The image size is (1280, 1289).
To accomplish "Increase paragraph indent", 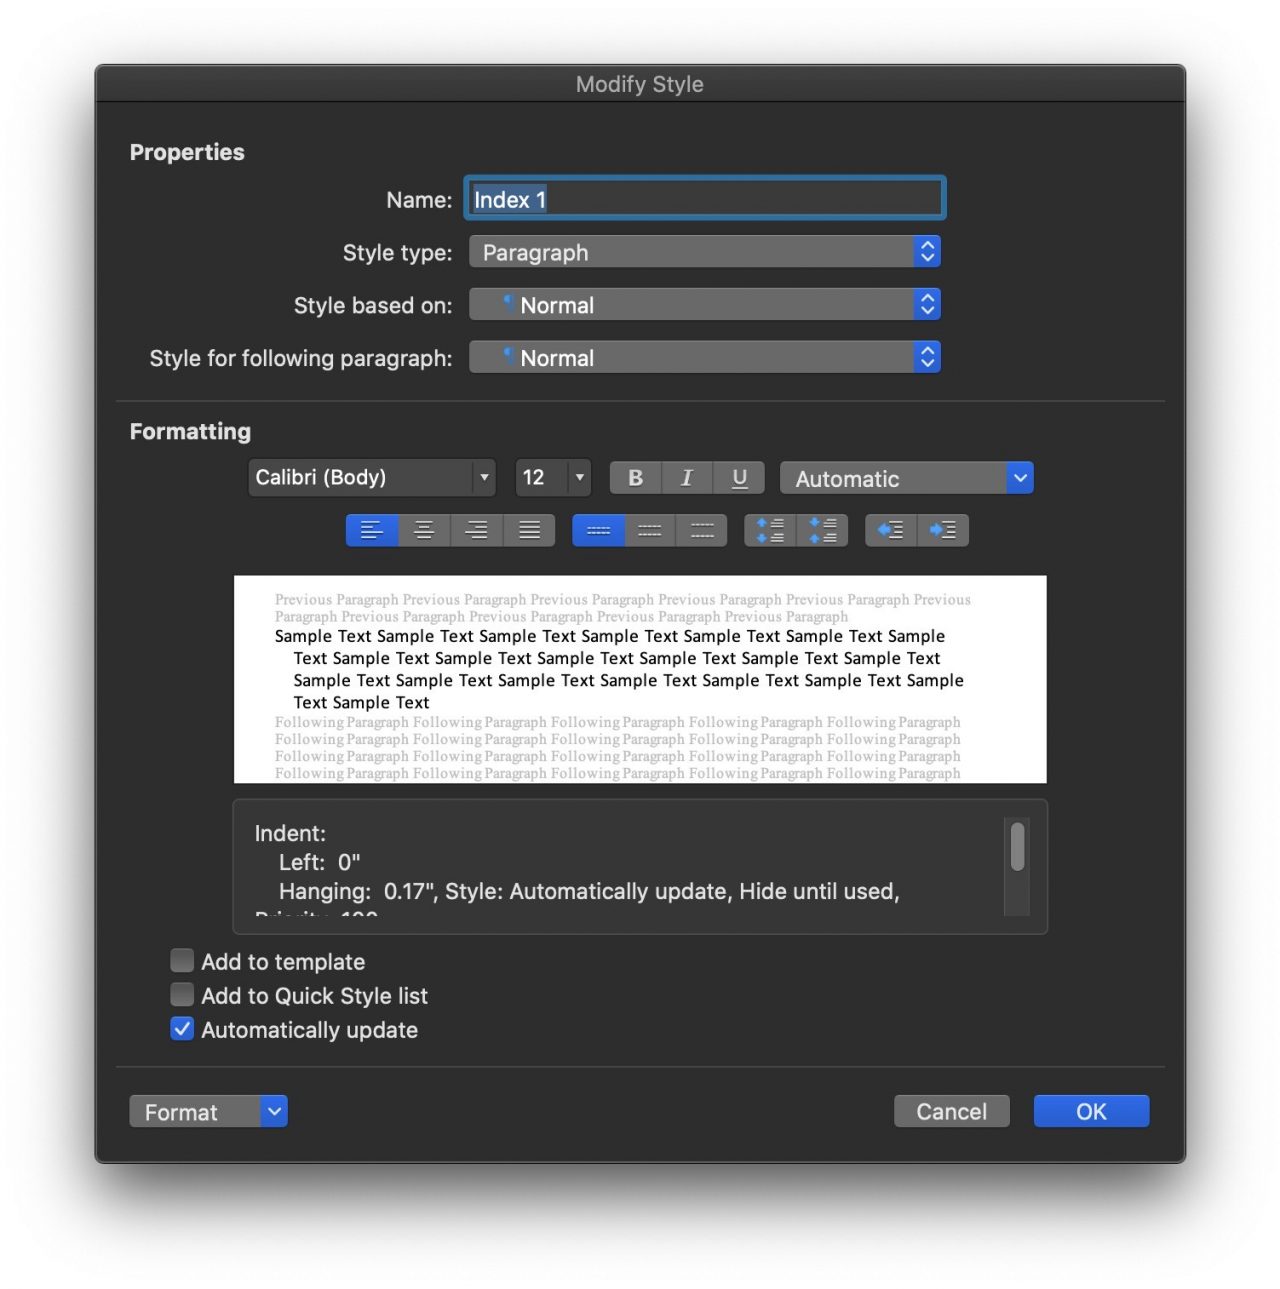I will [941, 530].
